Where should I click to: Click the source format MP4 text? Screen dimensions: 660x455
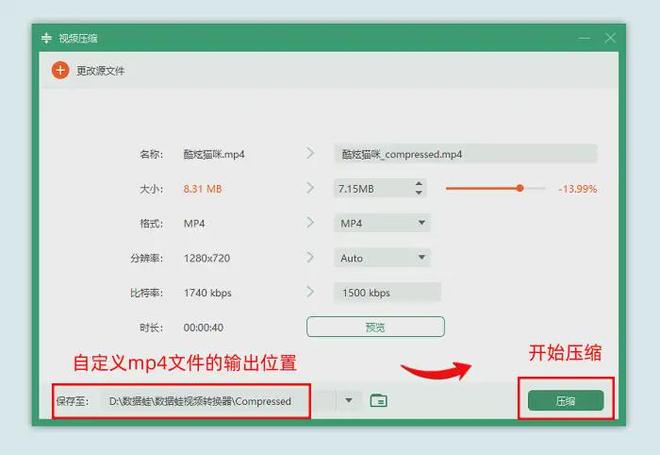pos(194,224)
